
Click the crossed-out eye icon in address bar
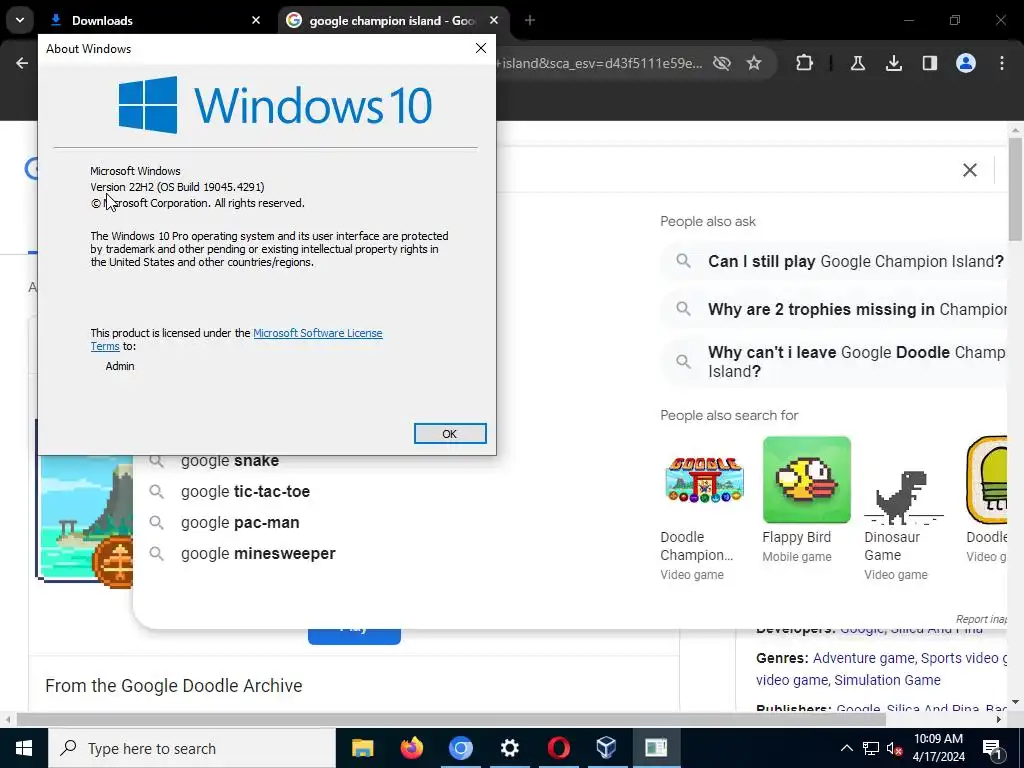pyautogui.click(x=722, y=63)
